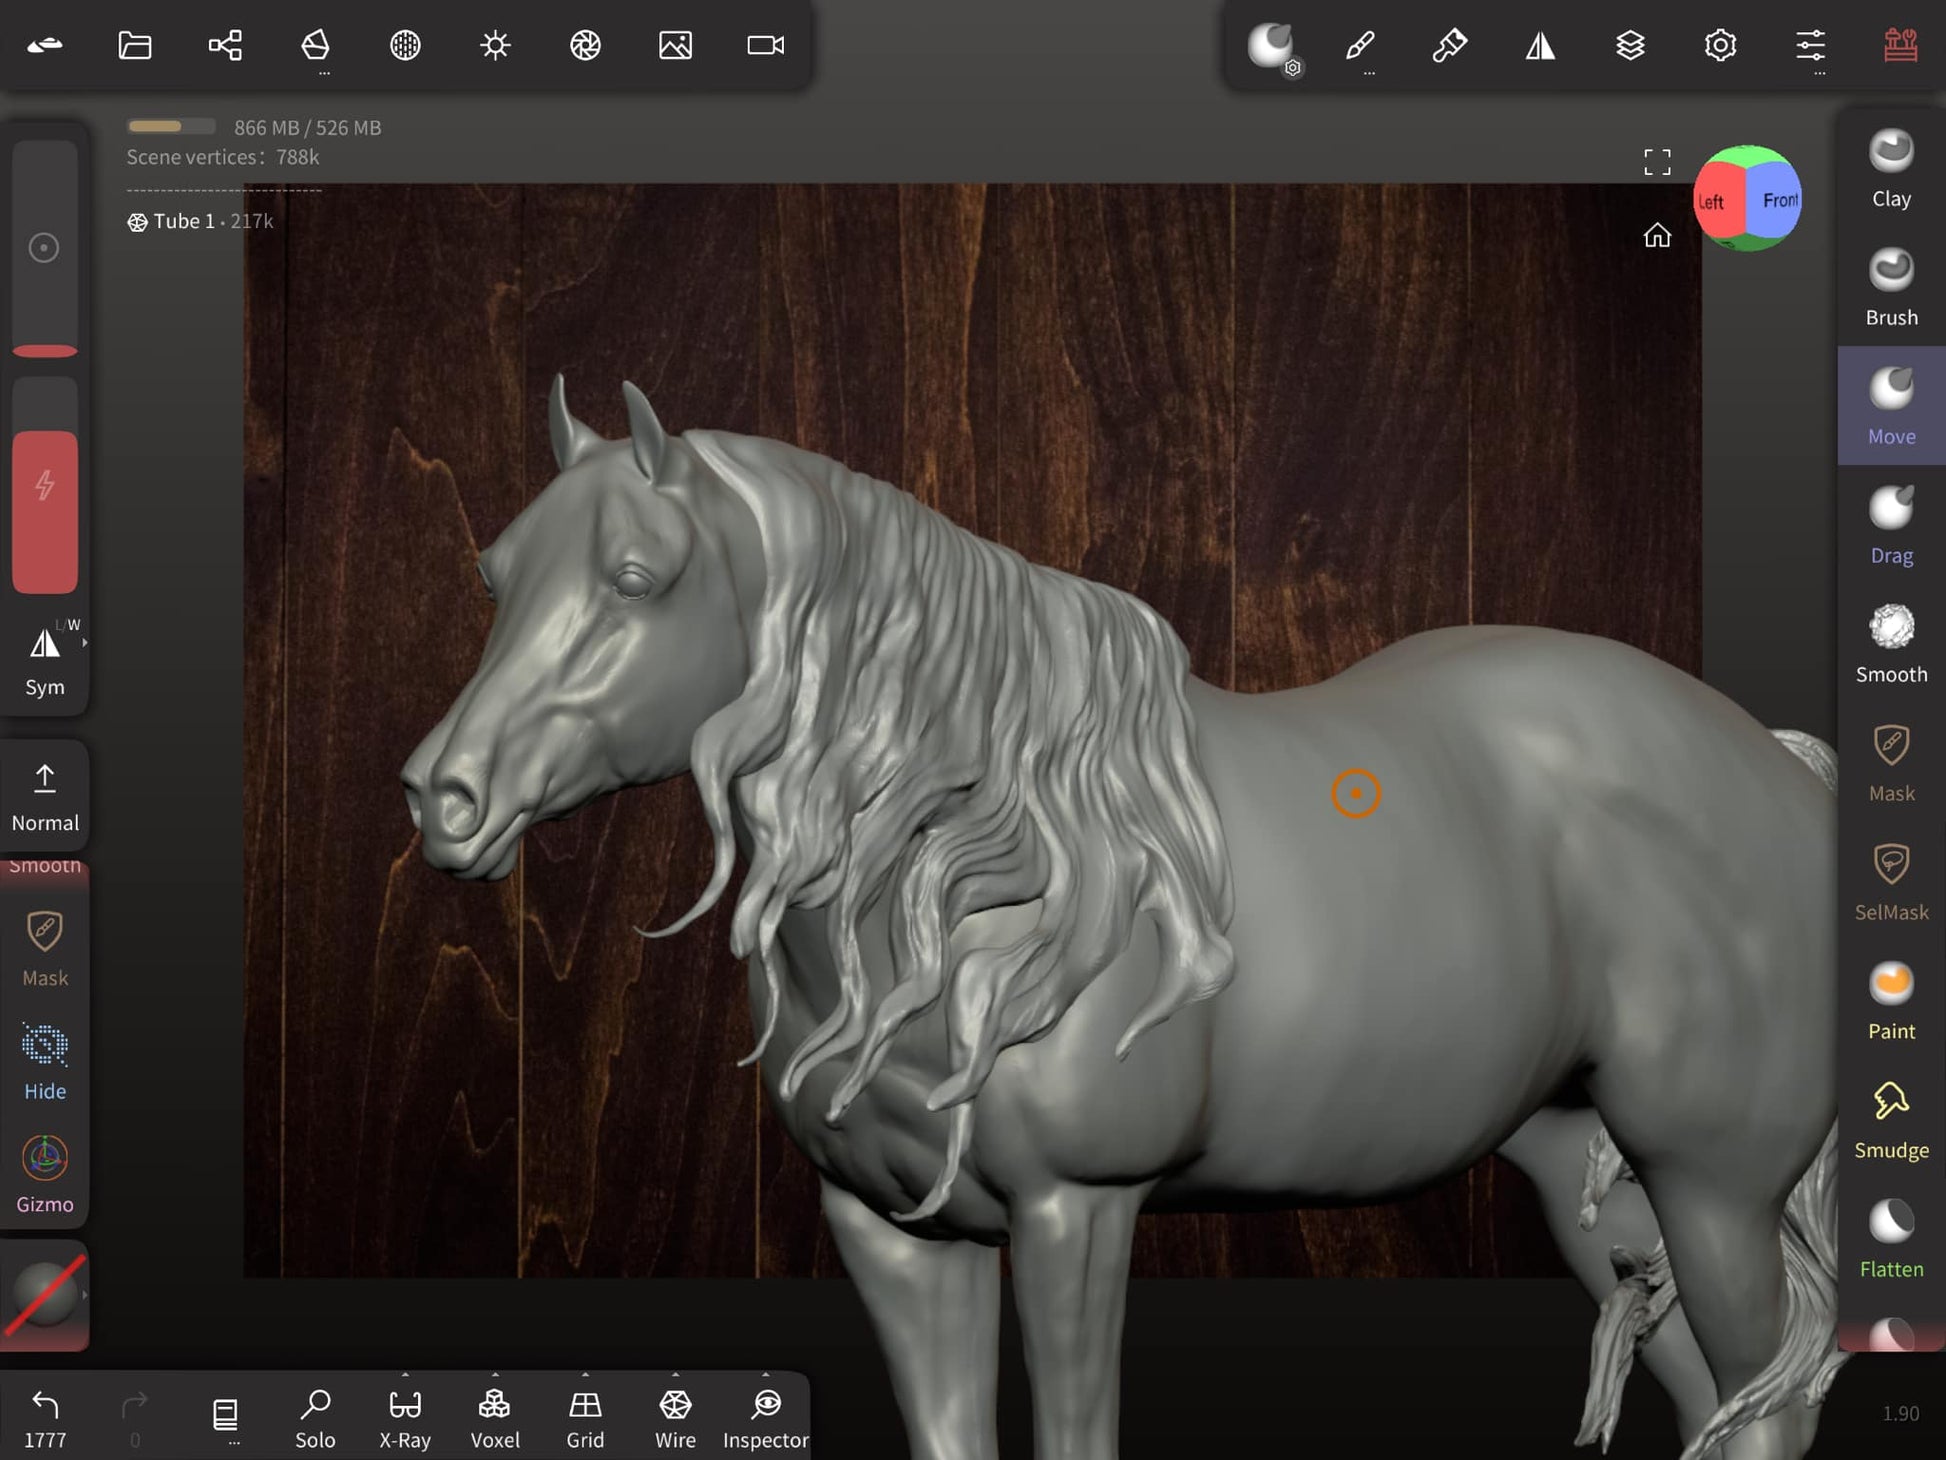The width and height of the screenshot is (1946, 1460).
Task: Enable Solo object view
Action: coord(315,1417)
